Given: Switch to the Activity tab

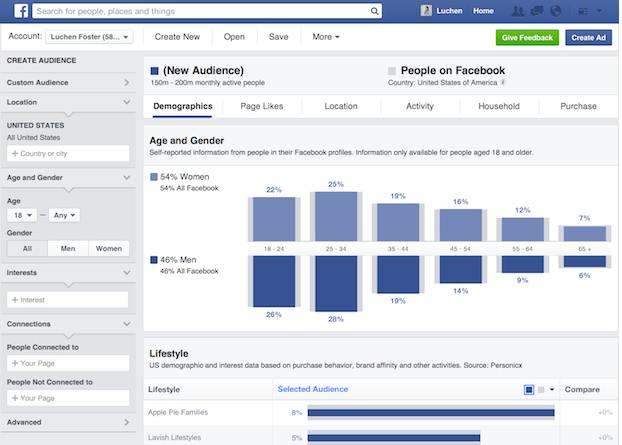Looking at the screenshot, I should (x=420, y=106).
